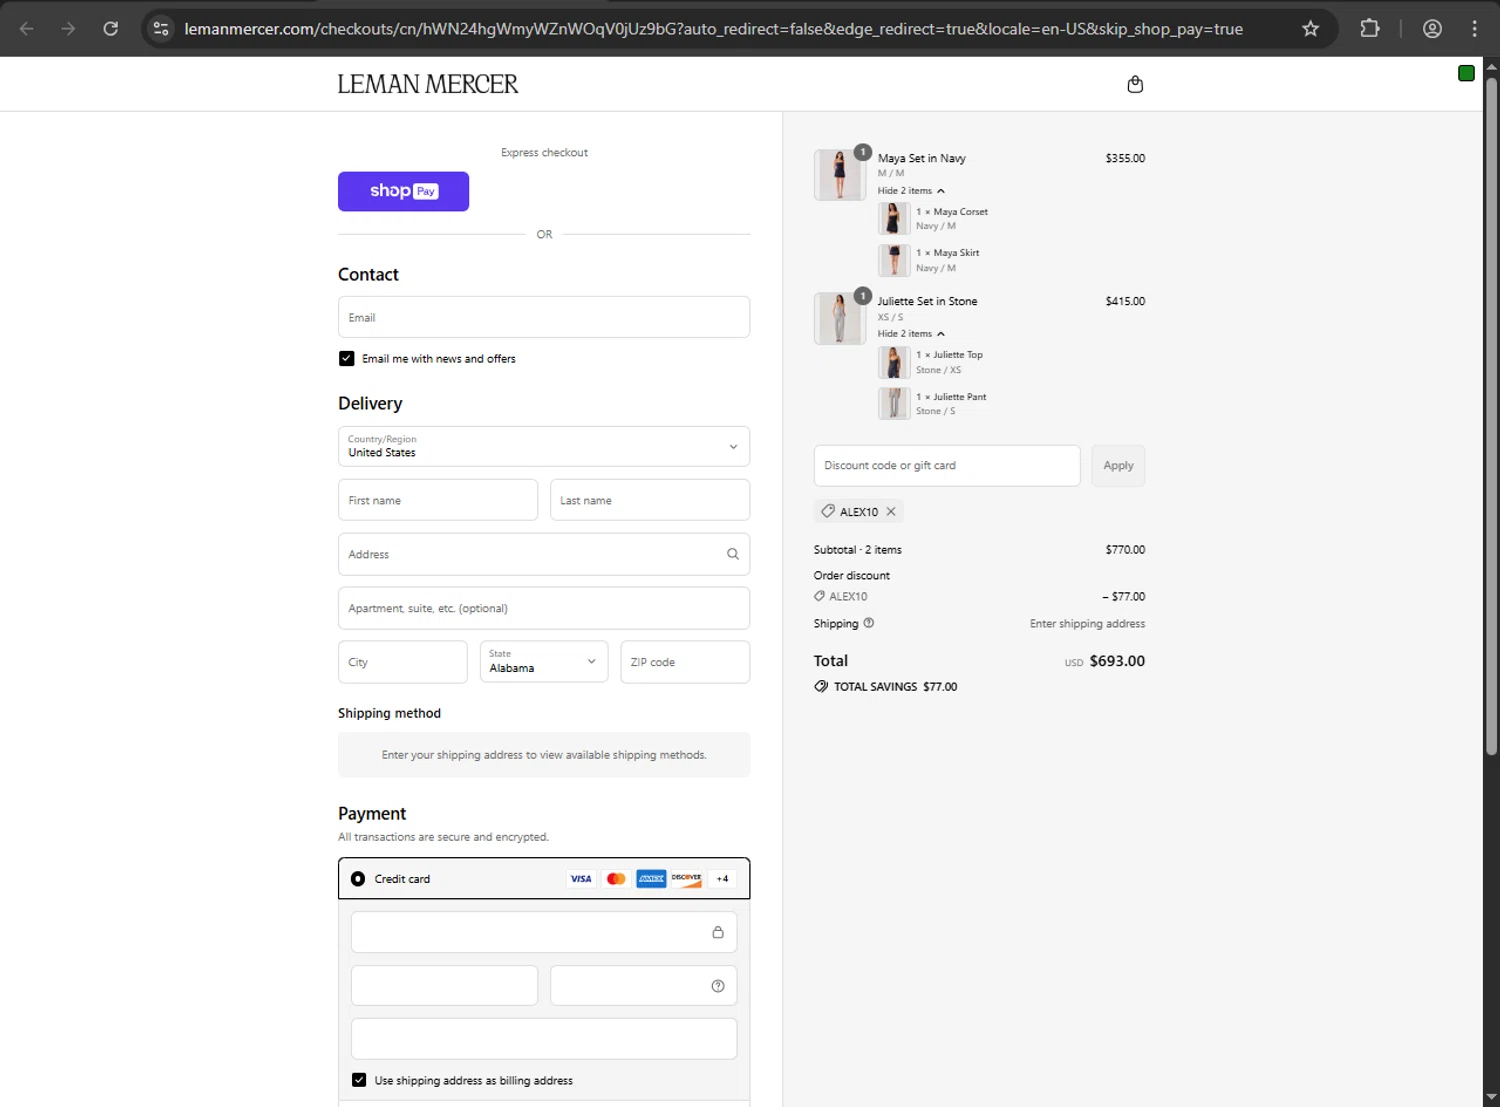Click the card expiration date field
Viewport: 1500px width, 1107px height.
(444, 986)
